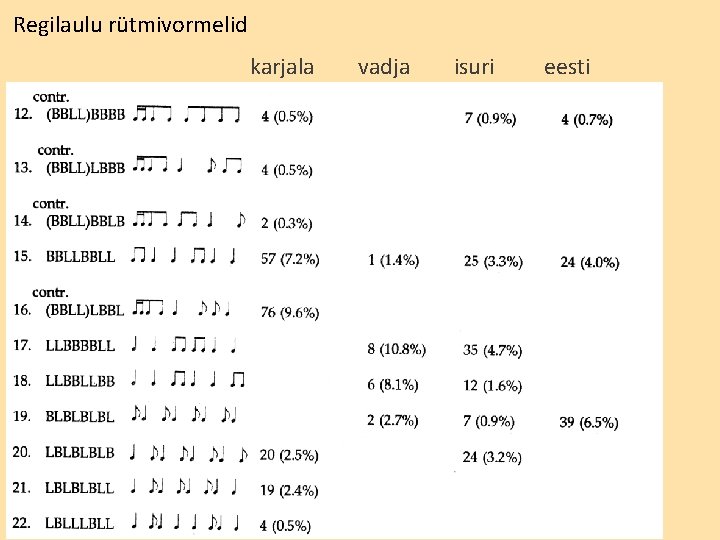The image size is (720, 540).
Task: Click the rhythm notation for row 18 LLBBLLBB
Action: [x=188, y=380]
